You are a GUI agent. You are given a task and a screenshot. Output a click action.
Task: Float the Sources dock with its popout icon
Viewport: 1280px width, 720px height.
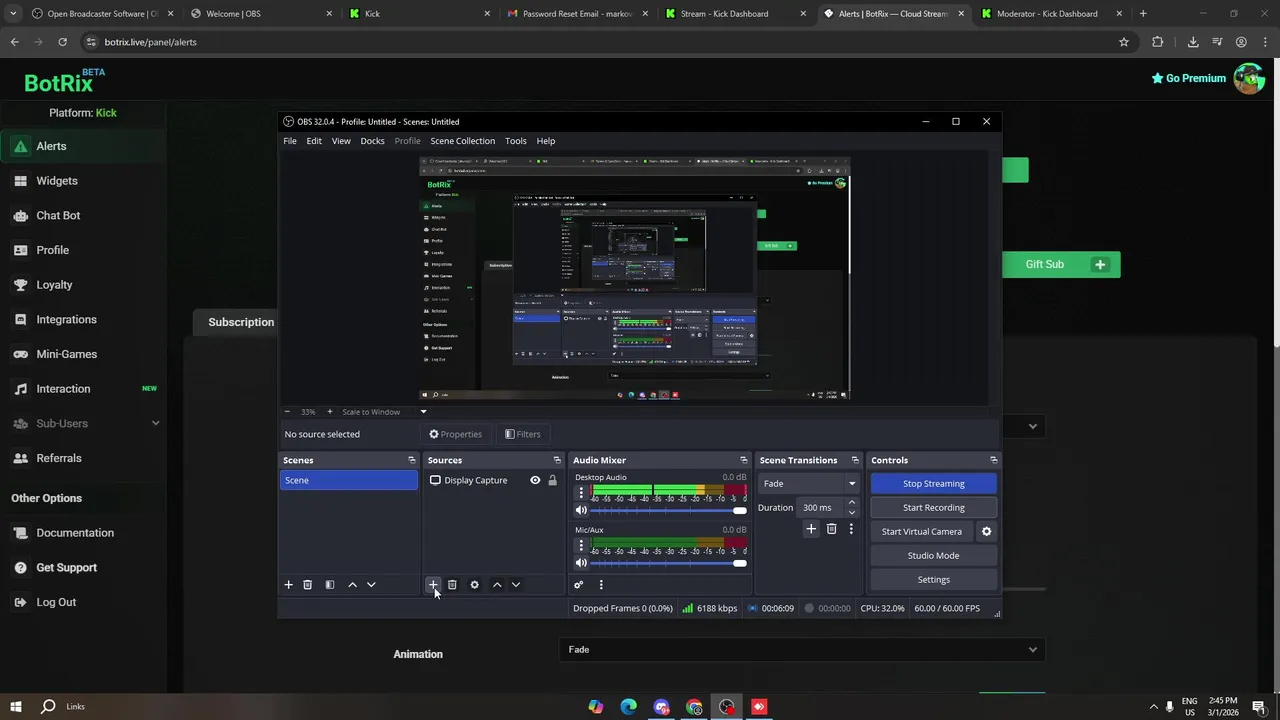click(x=557, y=460)
